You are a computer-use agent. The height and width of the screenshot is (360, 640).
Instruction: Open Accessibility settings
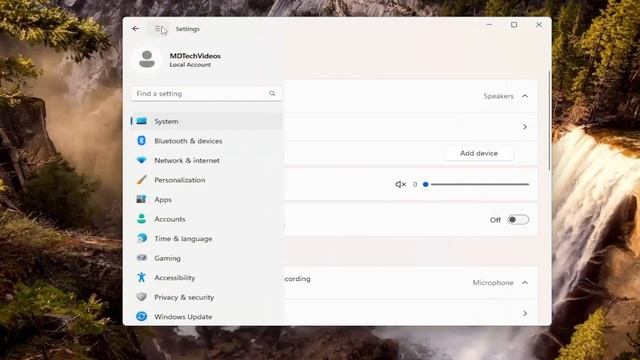point(207,278)
